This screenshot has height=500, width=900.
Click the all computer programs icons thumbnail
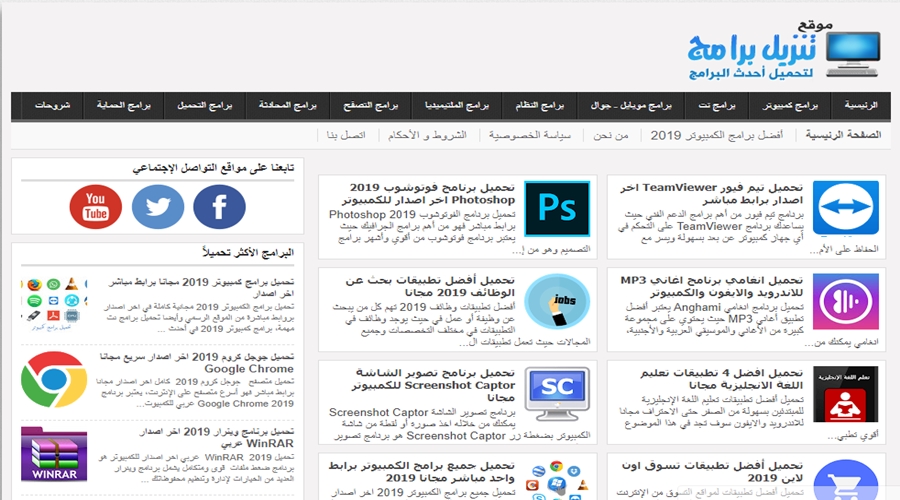click(557, 480)
